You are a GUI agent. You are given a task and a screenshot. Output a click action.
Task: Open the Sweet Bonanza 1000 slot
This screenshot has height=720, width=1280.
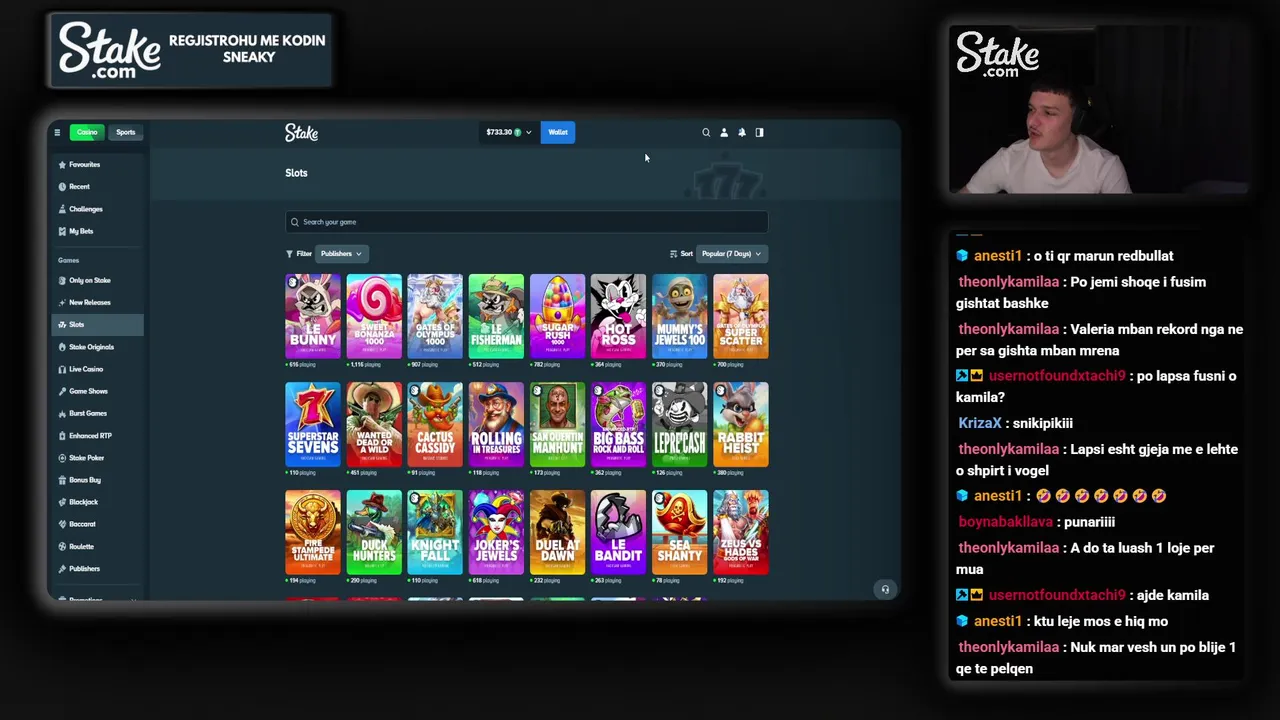click(x=374, y=316)
